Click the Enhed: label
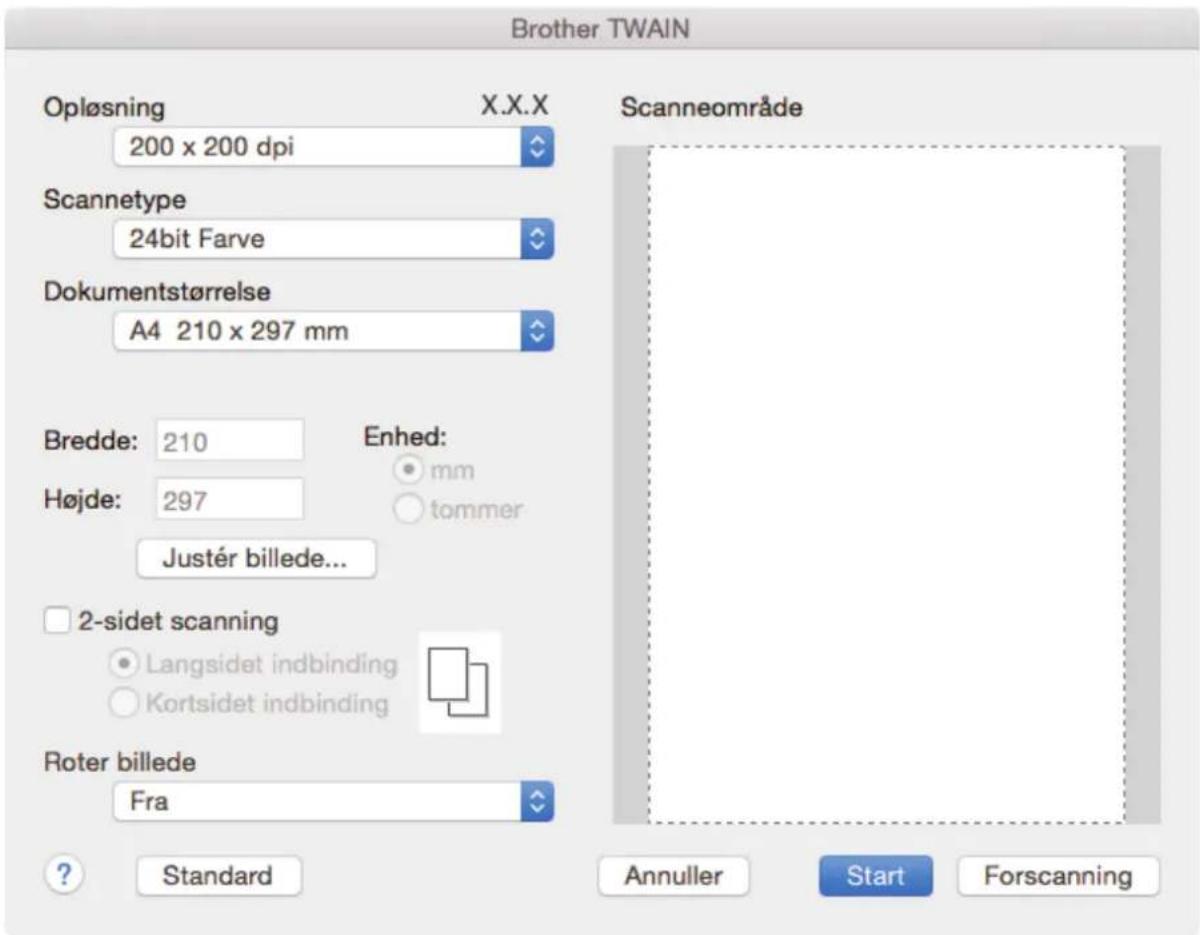This screenshot has width=1200, height=935. point(403,435)
